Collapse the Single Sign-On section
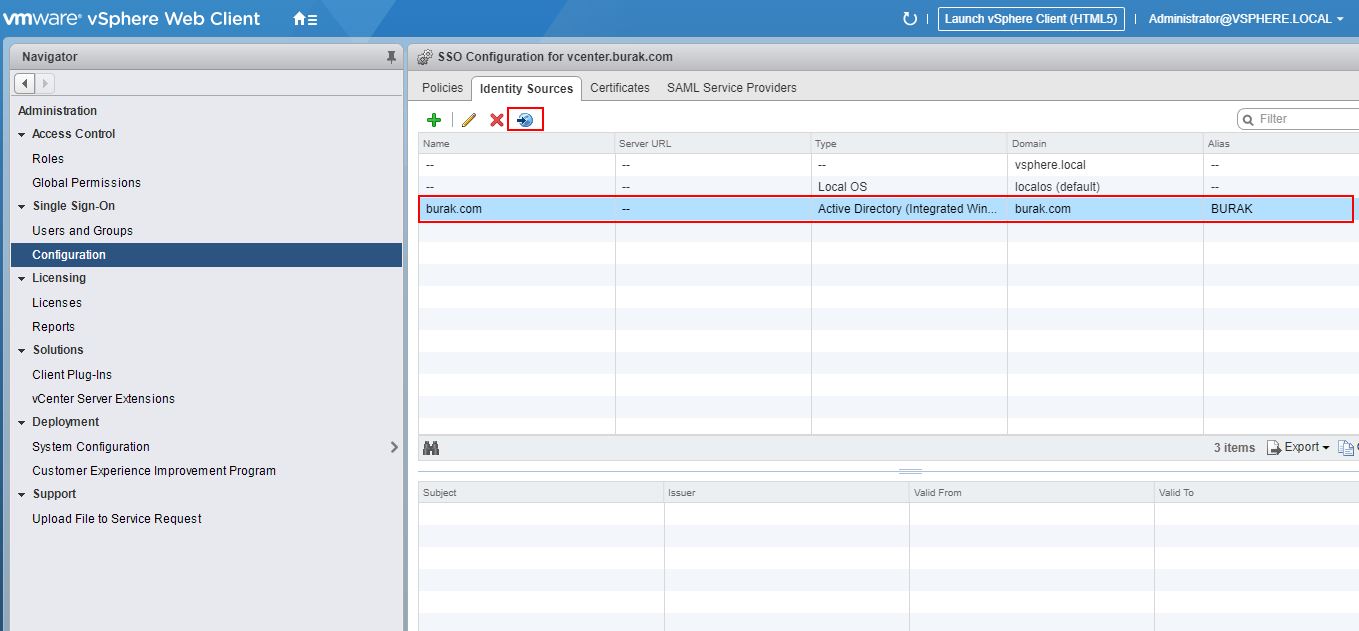Screen dimensions: 1359x631 (22, 206)
